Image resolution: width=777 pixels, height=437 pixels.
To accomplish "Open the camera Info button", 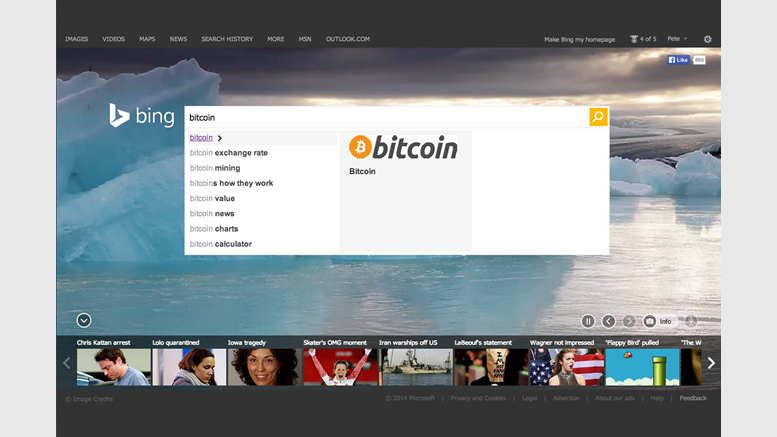I will [657, 322].
